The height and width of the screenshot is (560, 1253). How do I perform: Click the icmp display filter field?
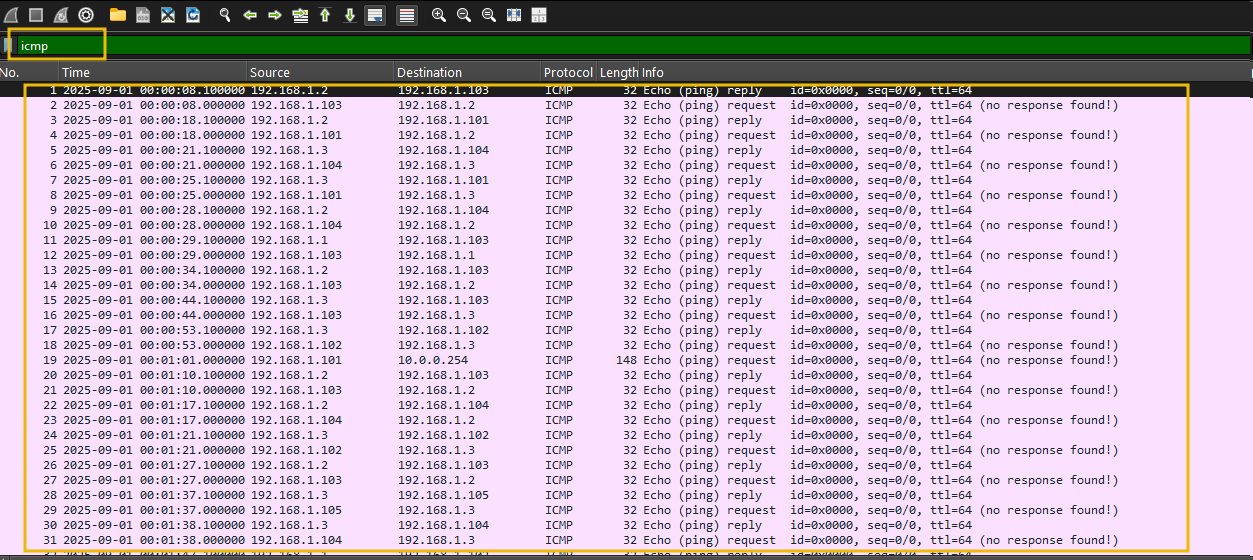point(633,45)
